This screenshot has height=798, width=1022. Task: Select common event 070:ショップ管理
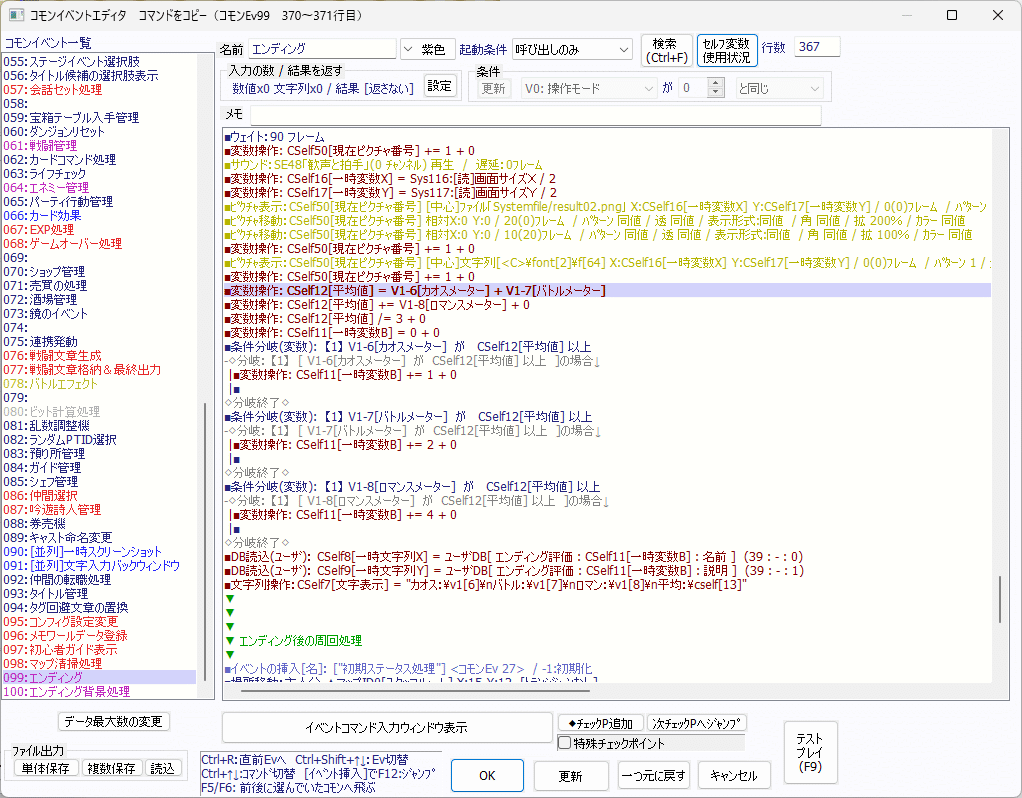[x=99, y=272]
